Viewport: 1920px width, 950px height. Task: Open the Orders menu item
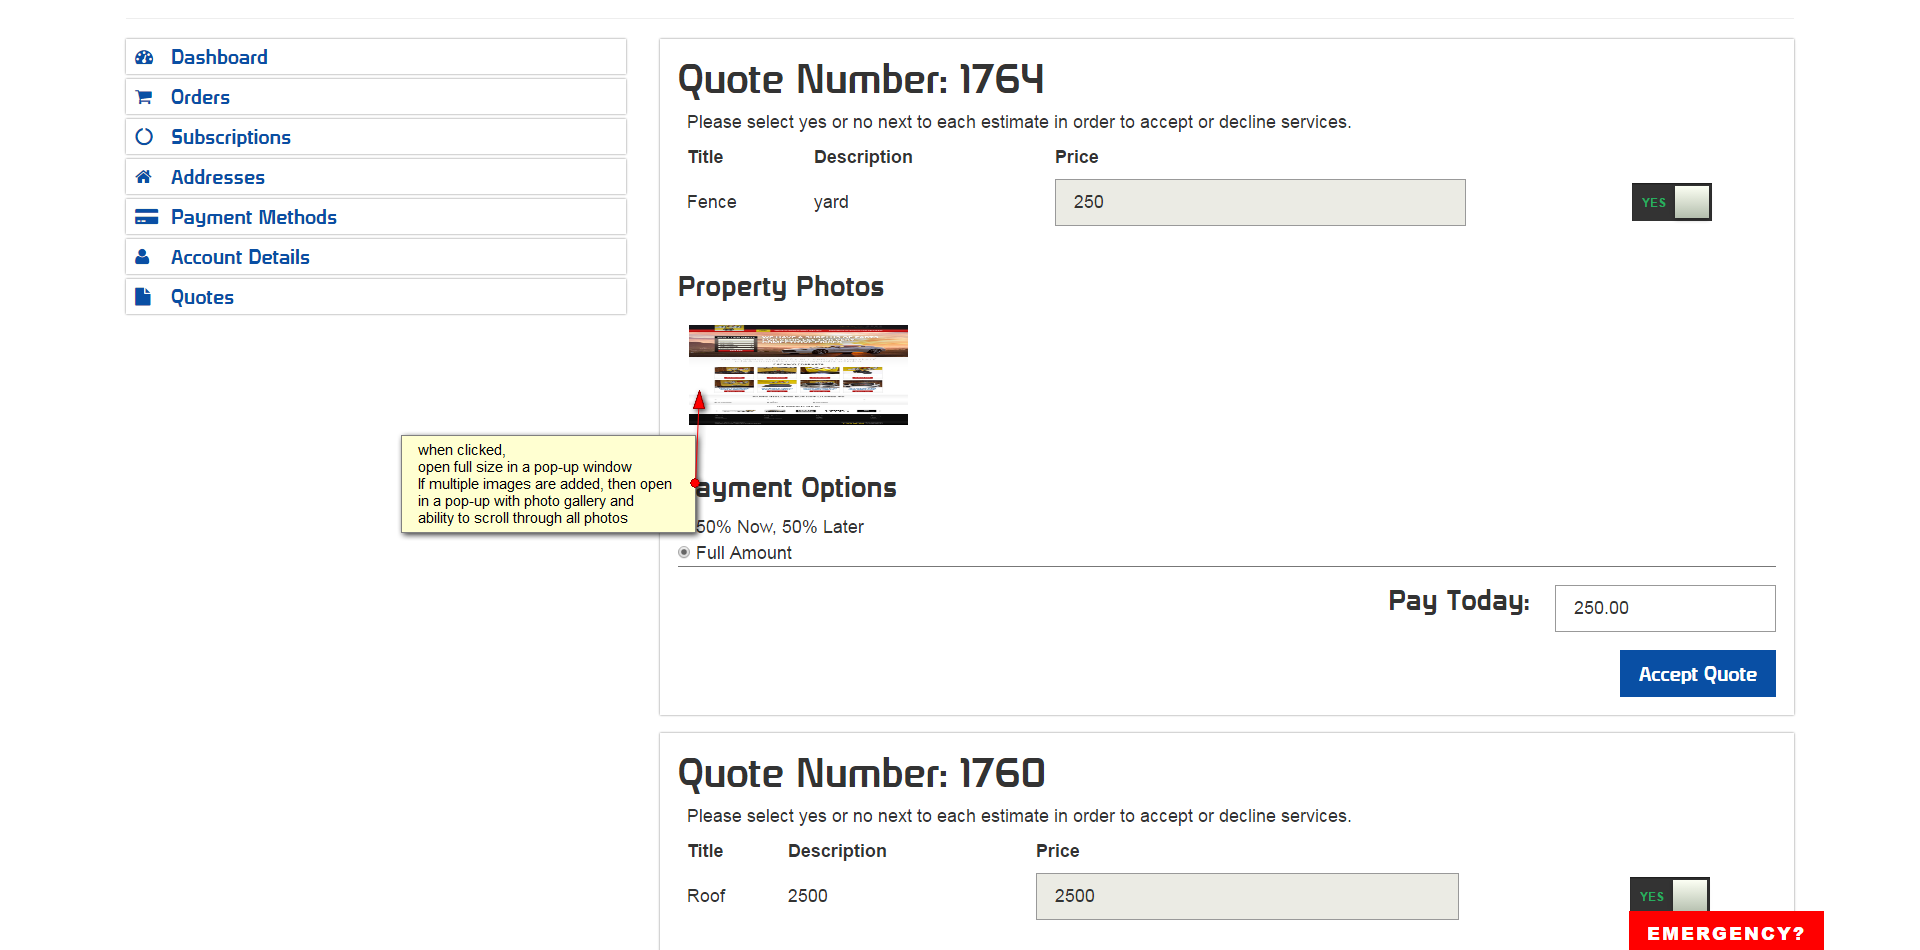click(200, 97)
